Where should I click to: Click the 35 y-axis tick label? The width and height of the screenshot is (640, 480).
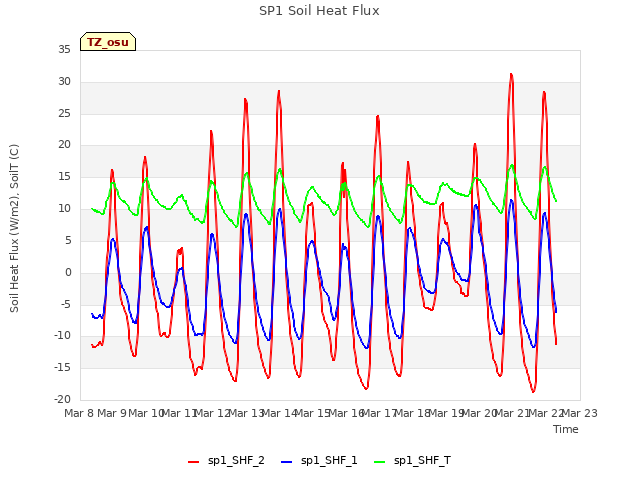click(x=64, y=49)
